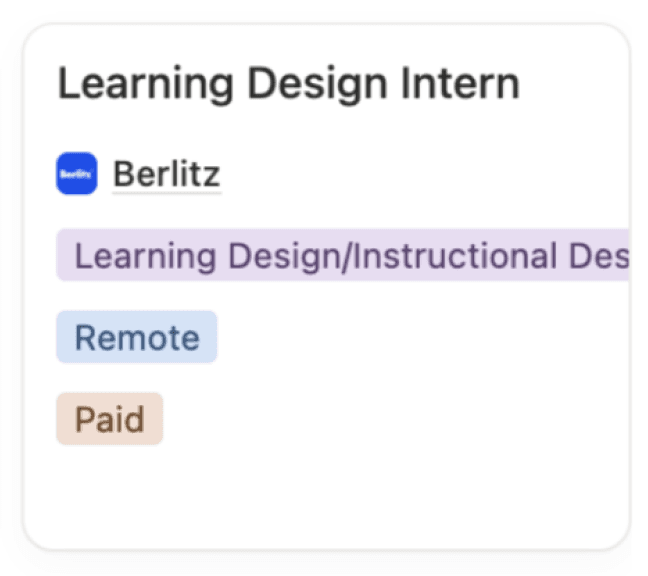Choose the Paid compensation chip

[109, 419]
